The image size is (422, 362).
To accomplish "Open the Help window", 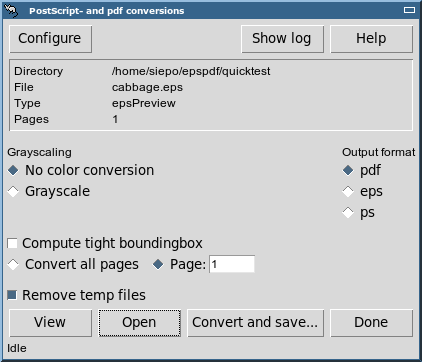I will pos(371,39).
